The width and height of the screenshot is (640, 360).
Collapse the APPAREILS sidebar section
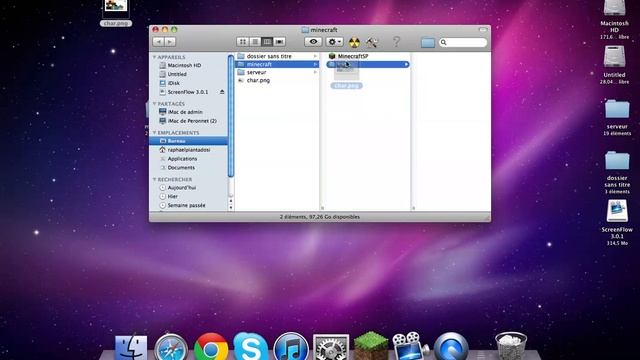pyautogui.click(x=155, y=57)
